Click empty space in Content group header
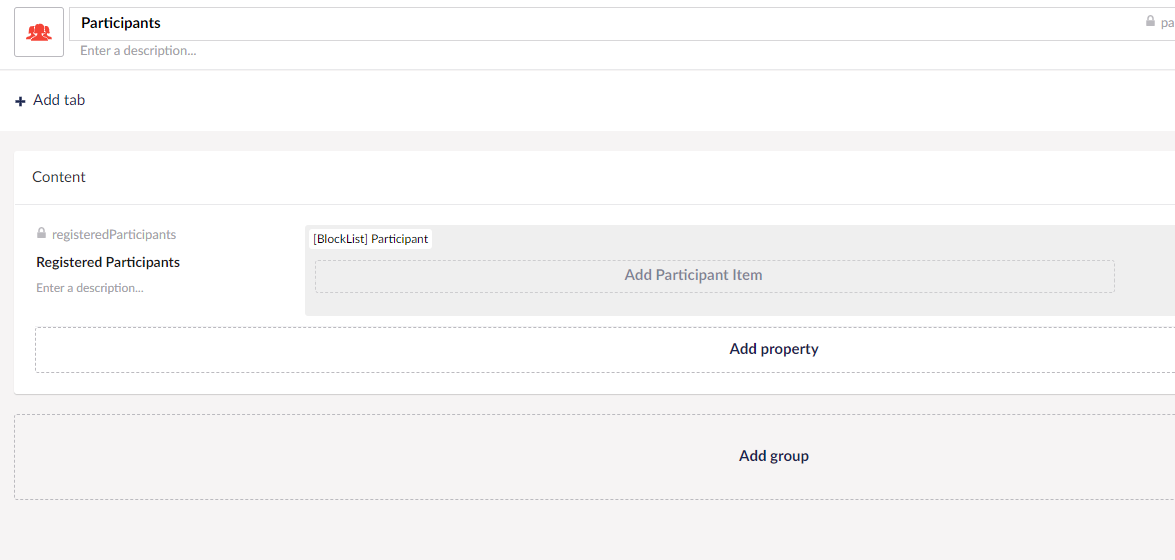The height and width of the screenshot is (560, 1175). point(599,177)
